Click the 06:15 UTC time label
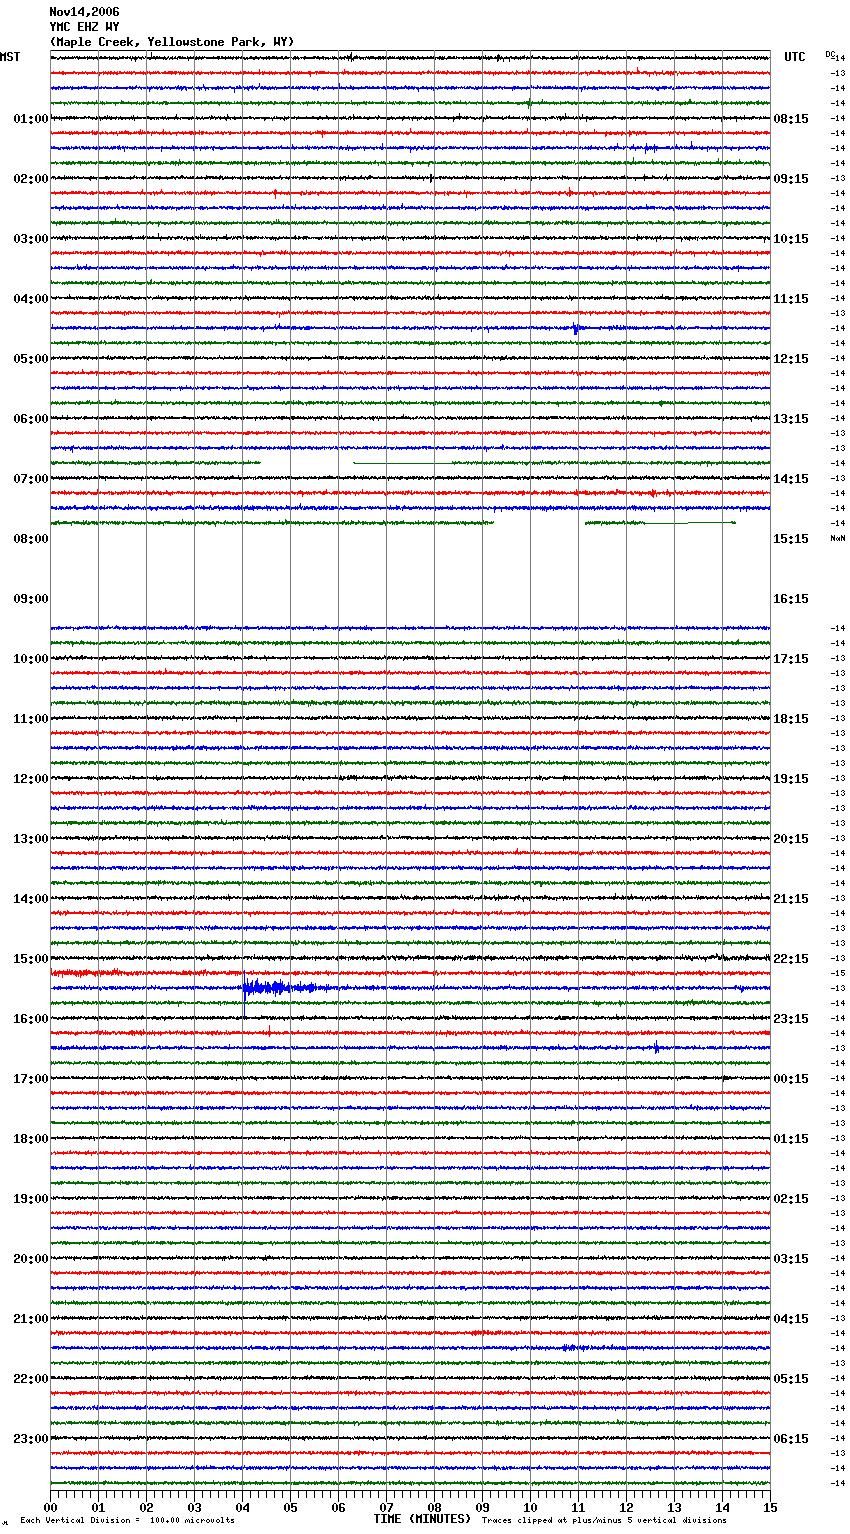850x1534 pixels. click(791, 1439)
